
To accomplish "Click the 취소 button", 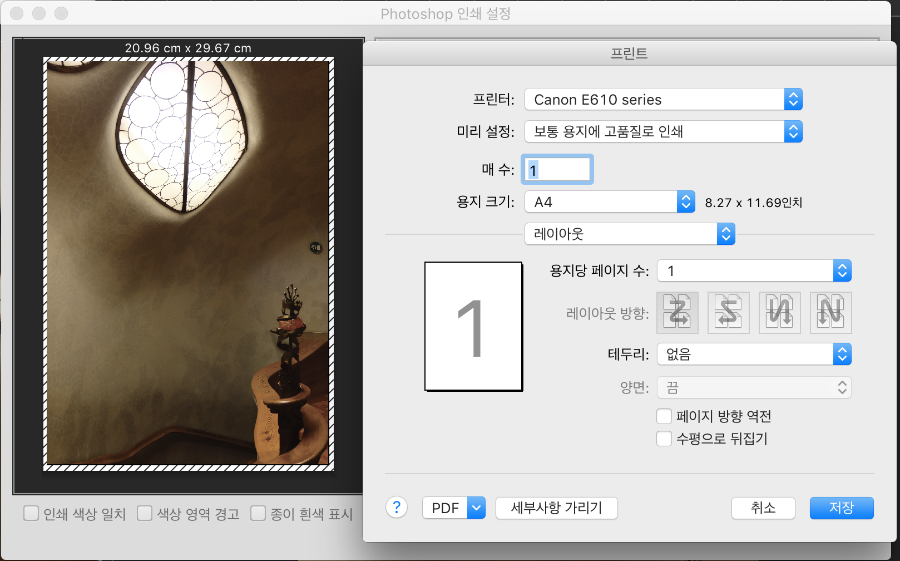I will pos(763,508).
